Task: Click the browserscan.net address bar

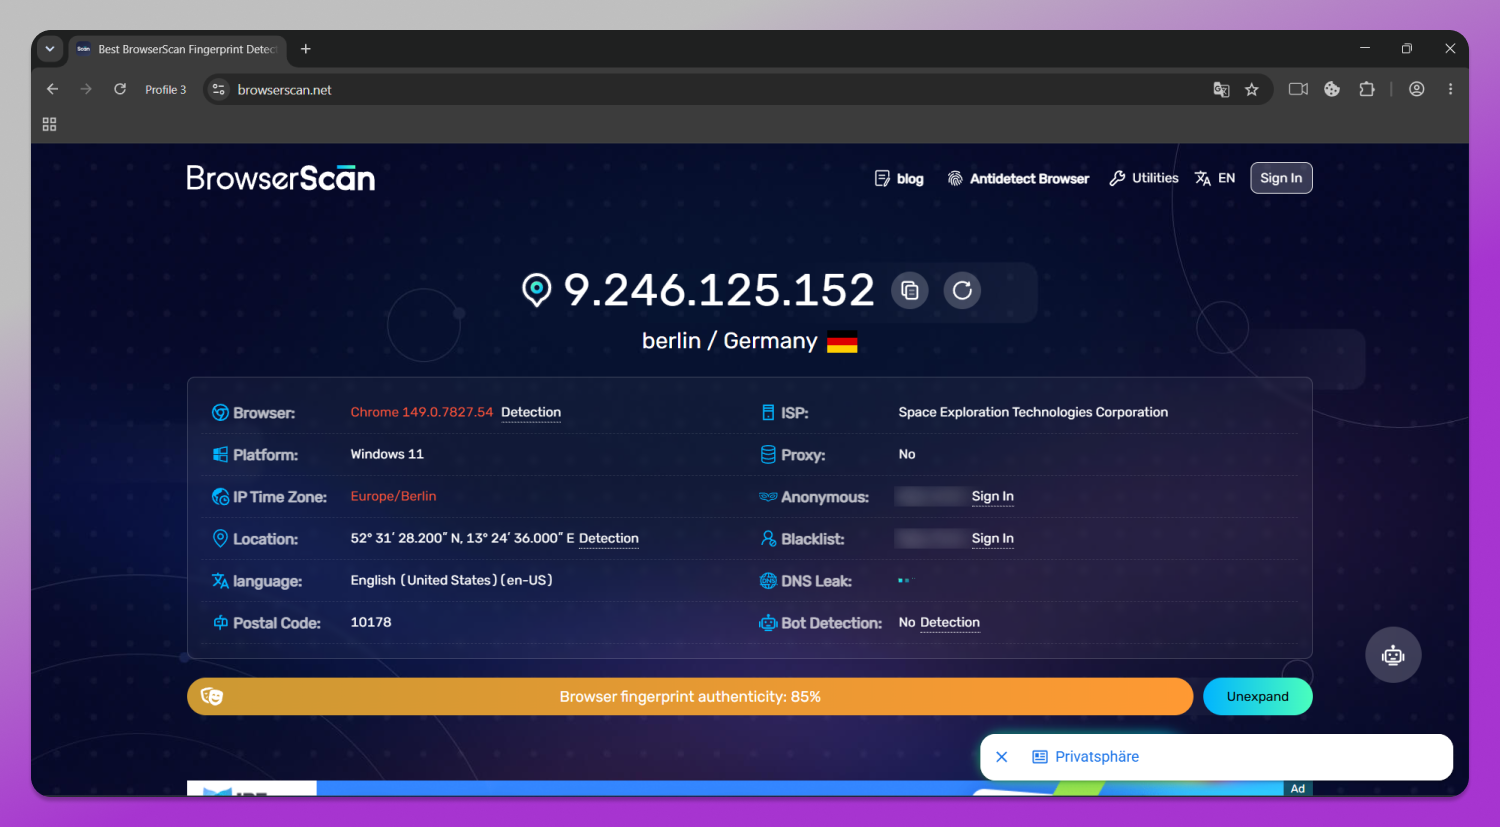Action: coord(738,89)
